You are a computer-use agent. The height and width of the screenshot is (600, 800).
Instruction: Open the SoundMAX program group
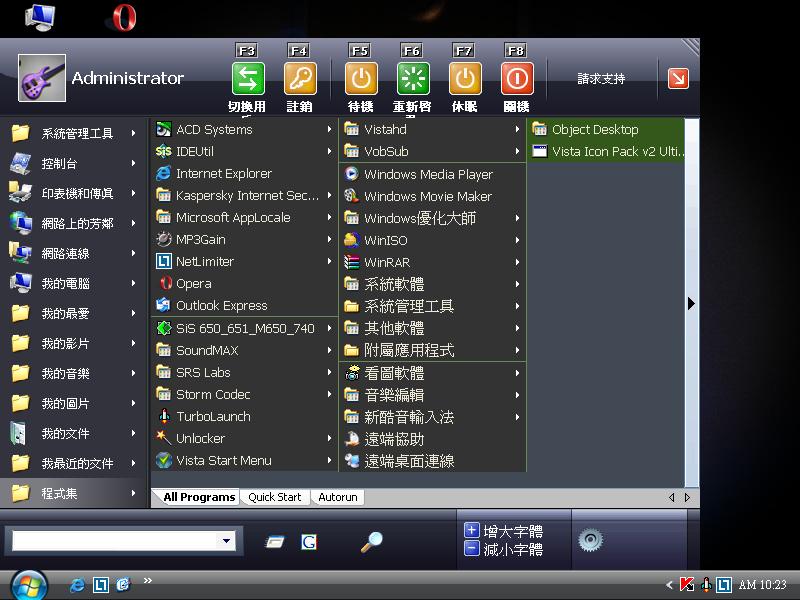pos(245,351)
